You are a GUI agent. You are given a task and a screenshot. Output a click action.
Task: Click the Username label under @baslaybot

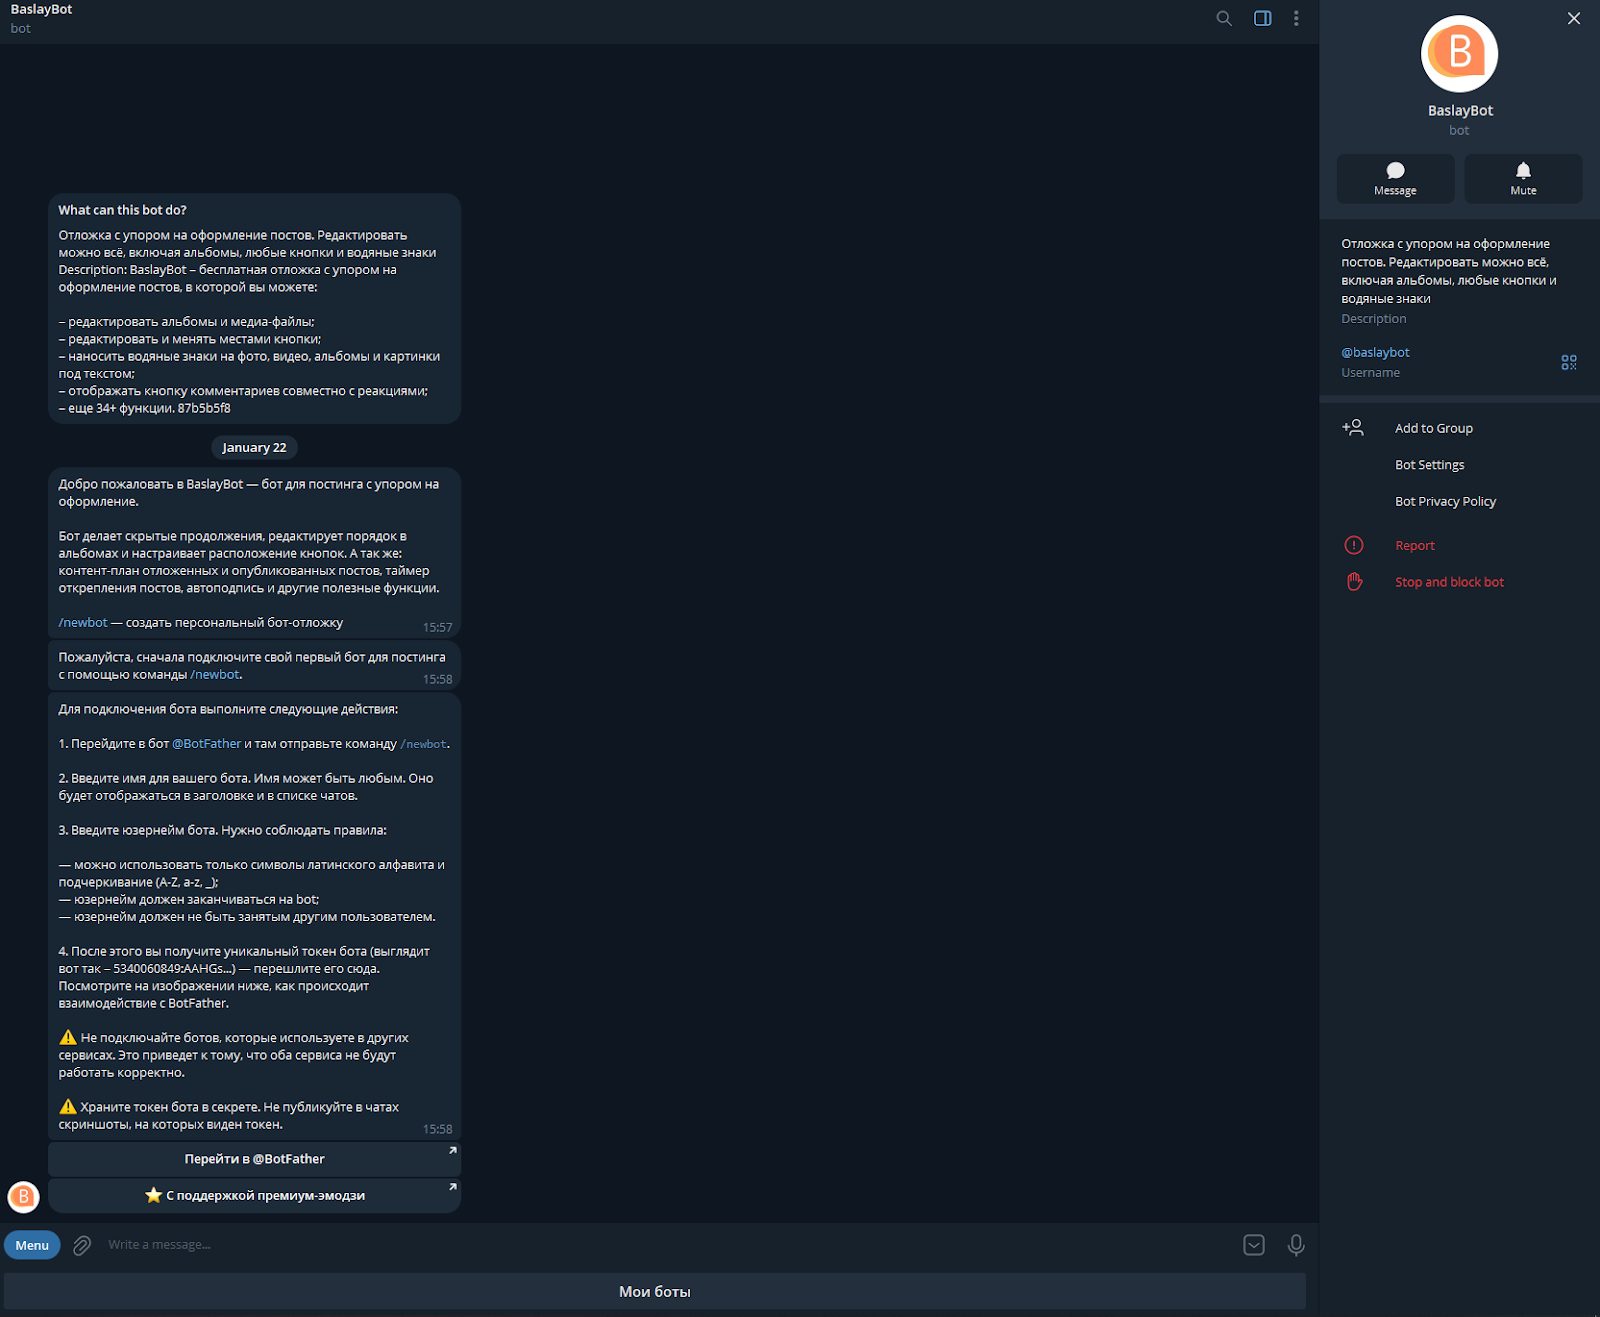coord(1370,373)
